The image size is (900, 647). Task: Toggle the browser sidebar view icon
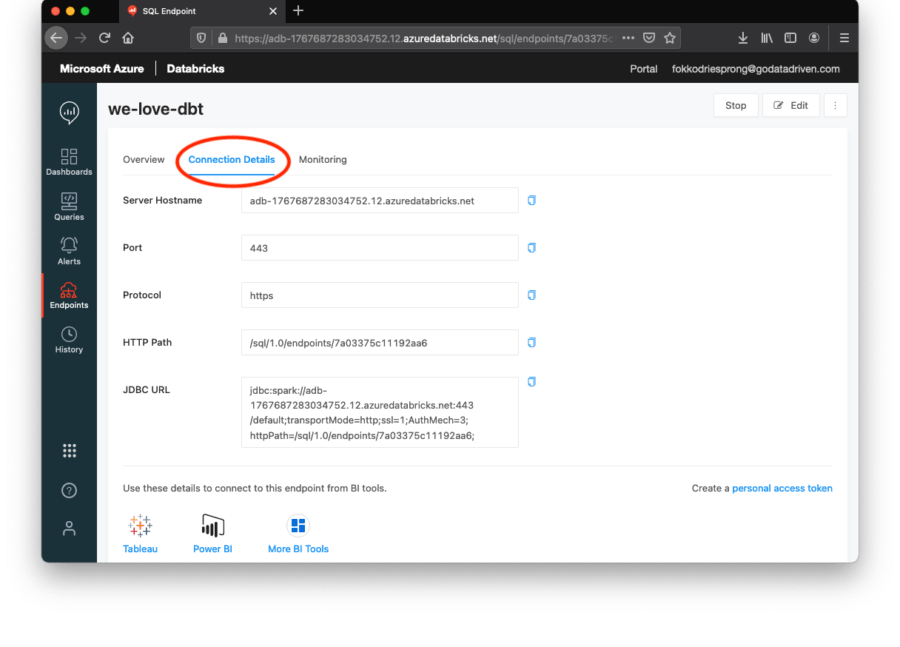pos(790,38)
